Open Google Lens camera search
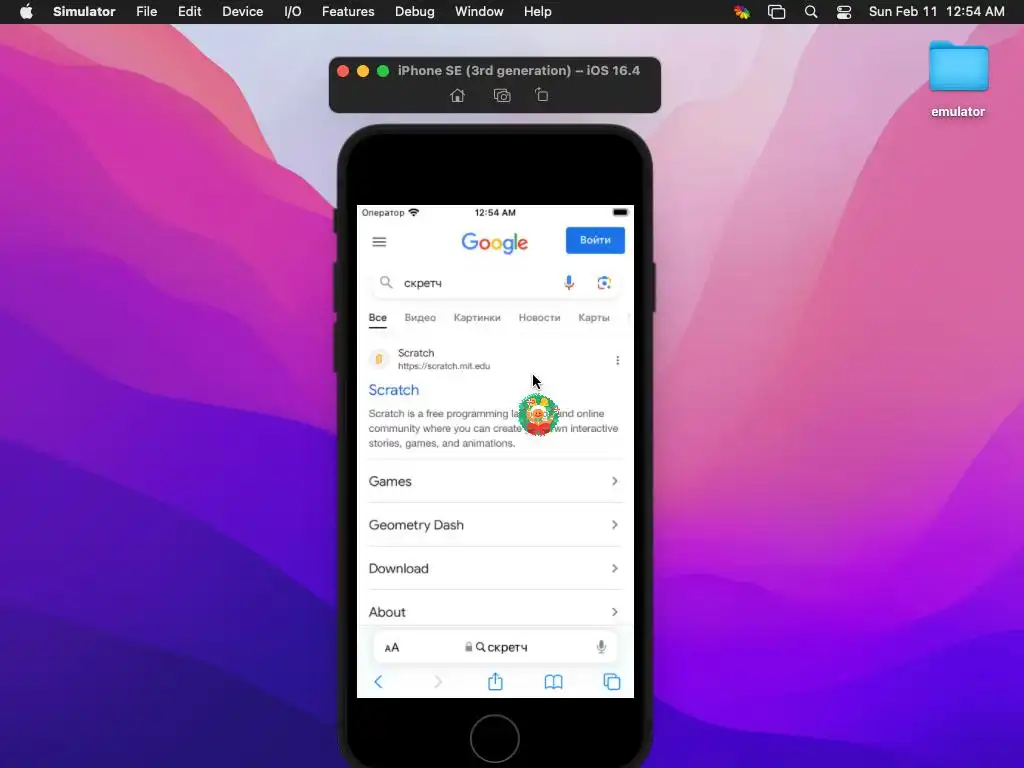1024x768 pixels. coord(604,282)
